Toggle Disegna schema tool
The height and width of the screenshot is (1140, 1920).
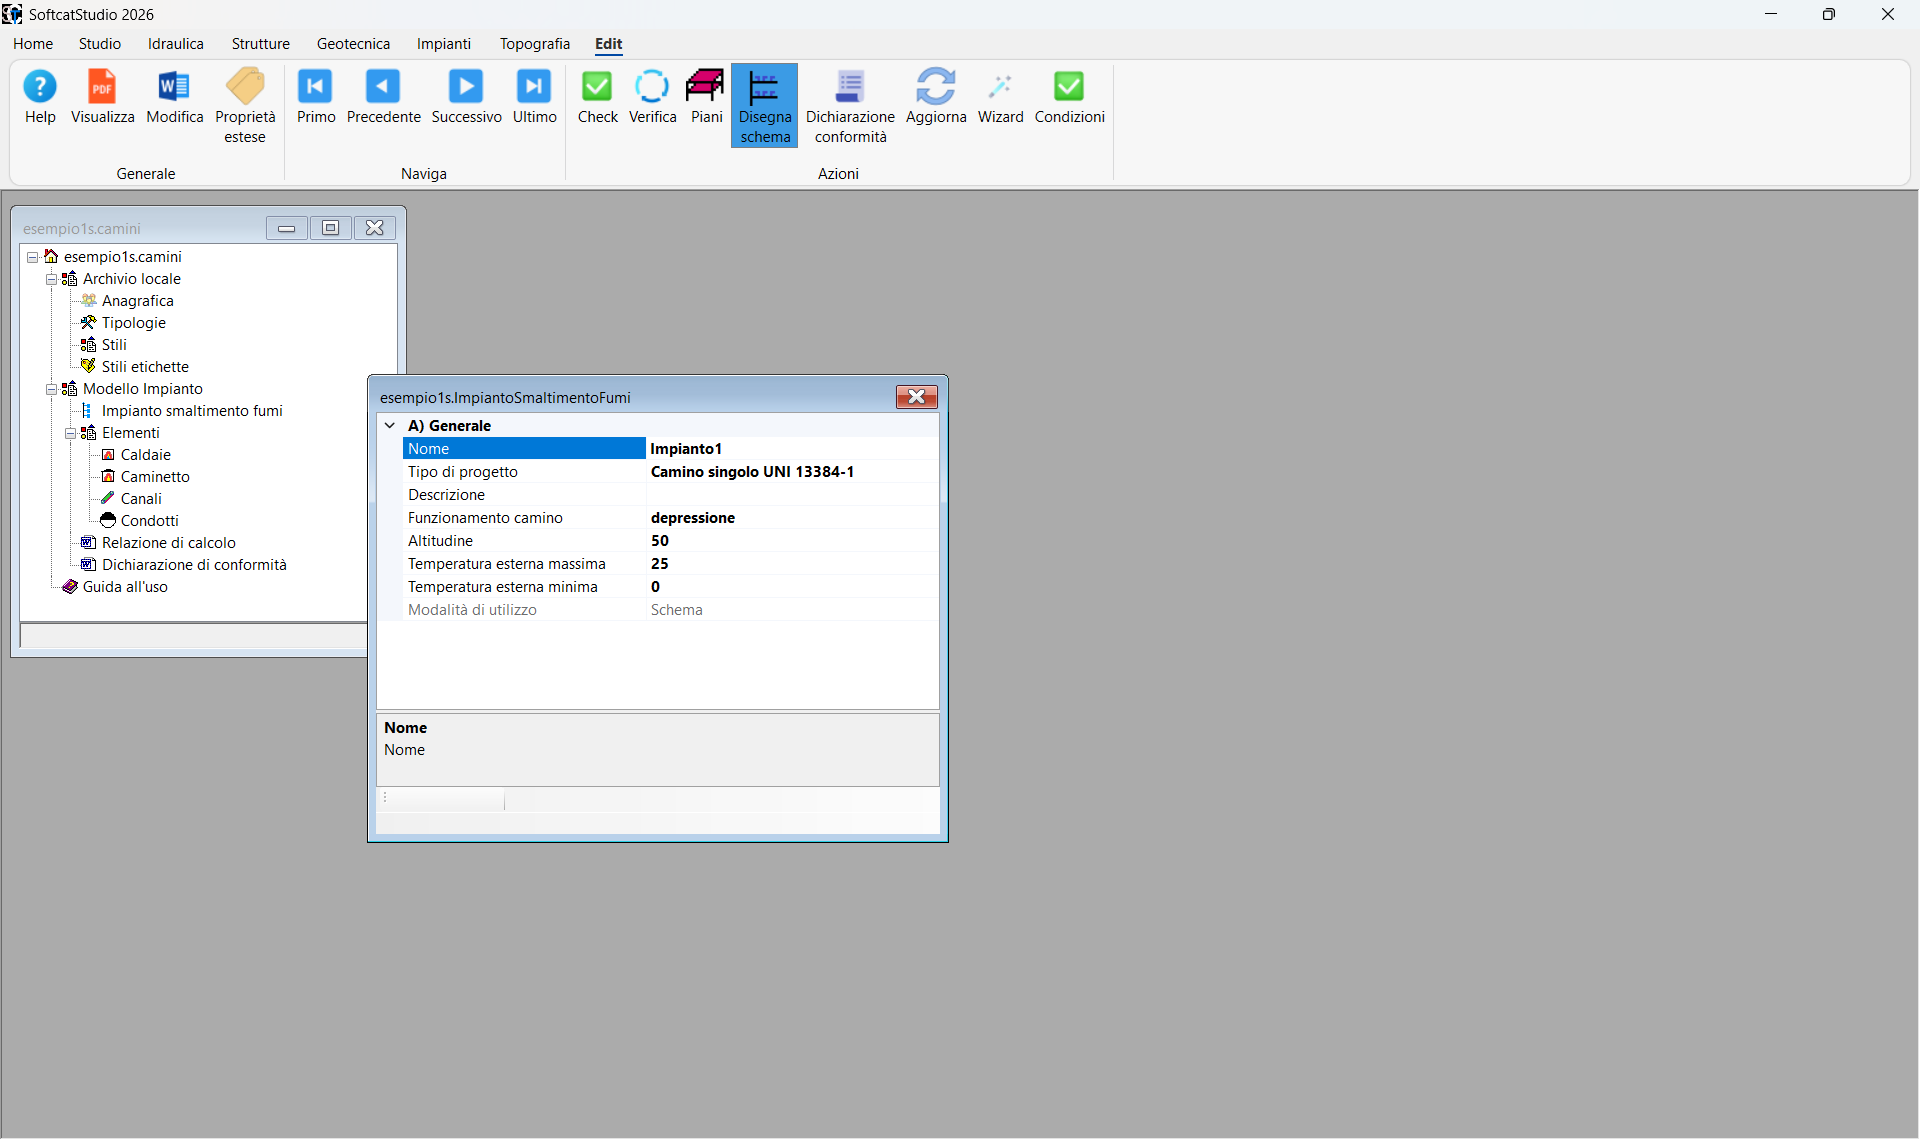click(765, 106)
